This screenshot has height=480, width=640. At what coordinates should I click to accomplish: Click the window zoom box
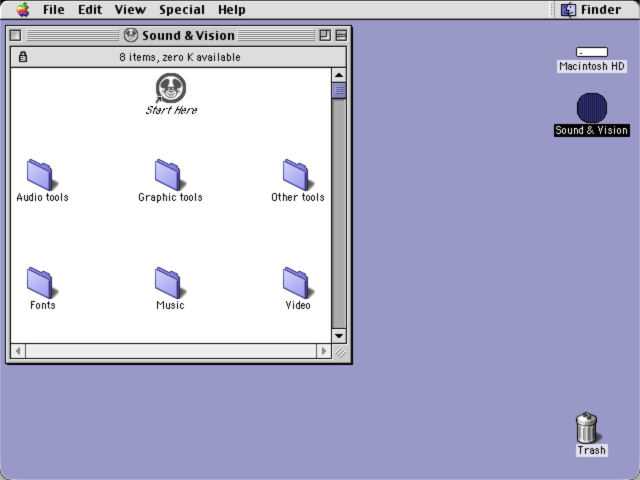pos(325,35)
